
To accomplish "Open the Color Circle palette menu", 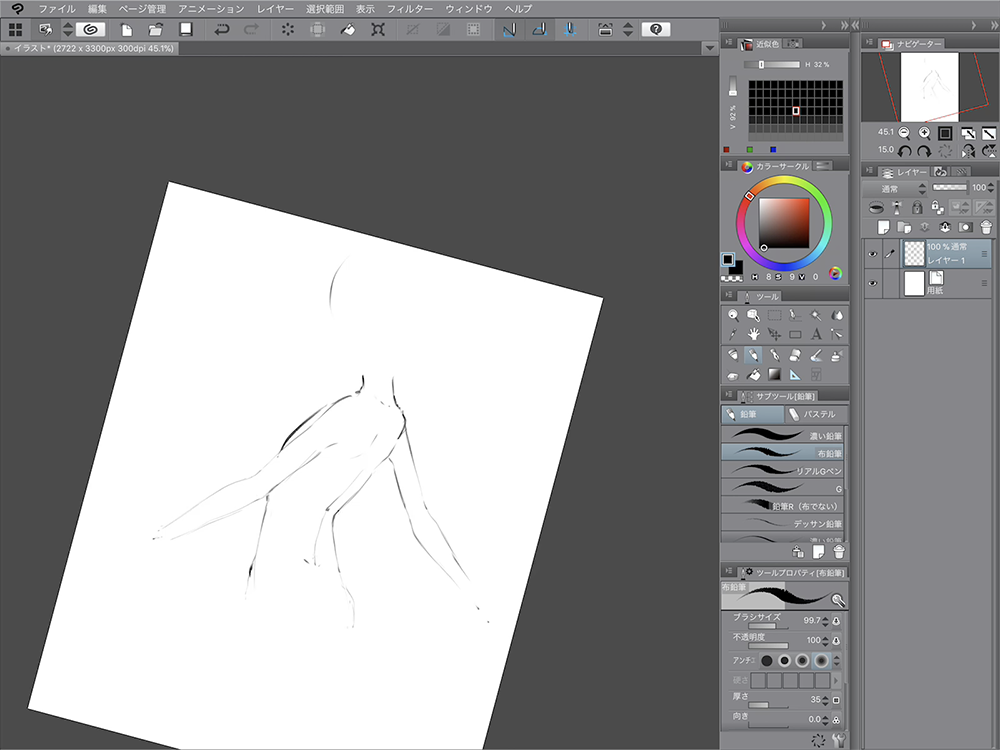I will 728,165.
